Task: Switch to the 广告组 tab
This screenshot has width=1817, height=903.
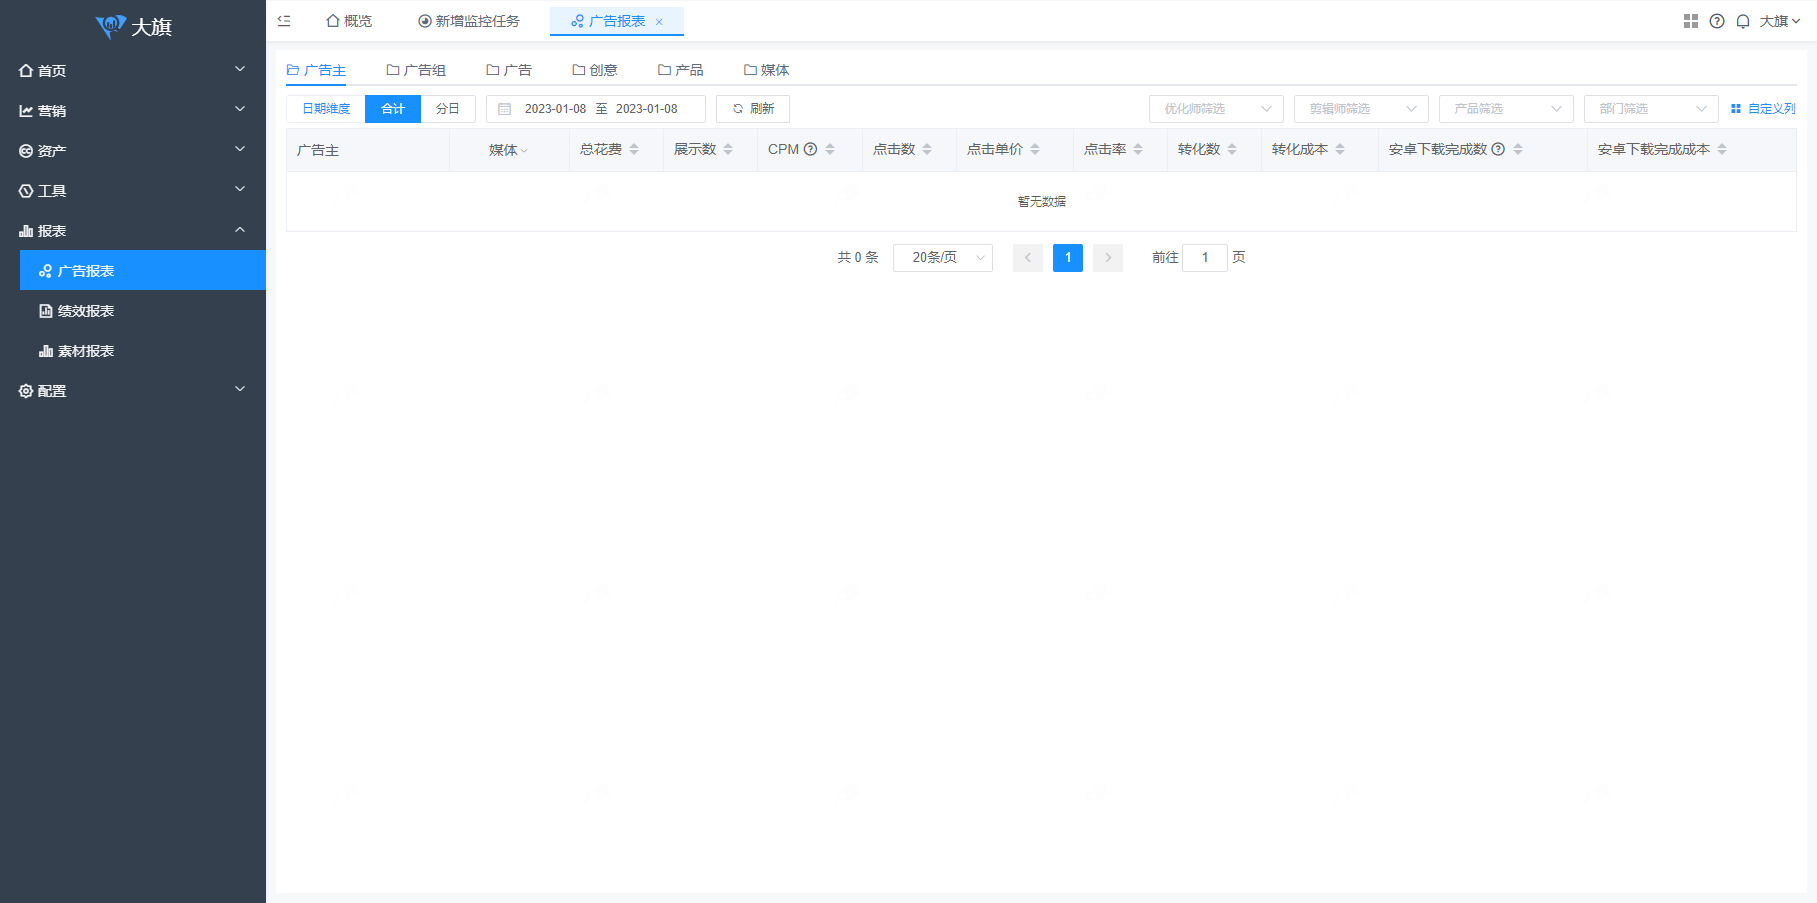Action: (416, 70)
